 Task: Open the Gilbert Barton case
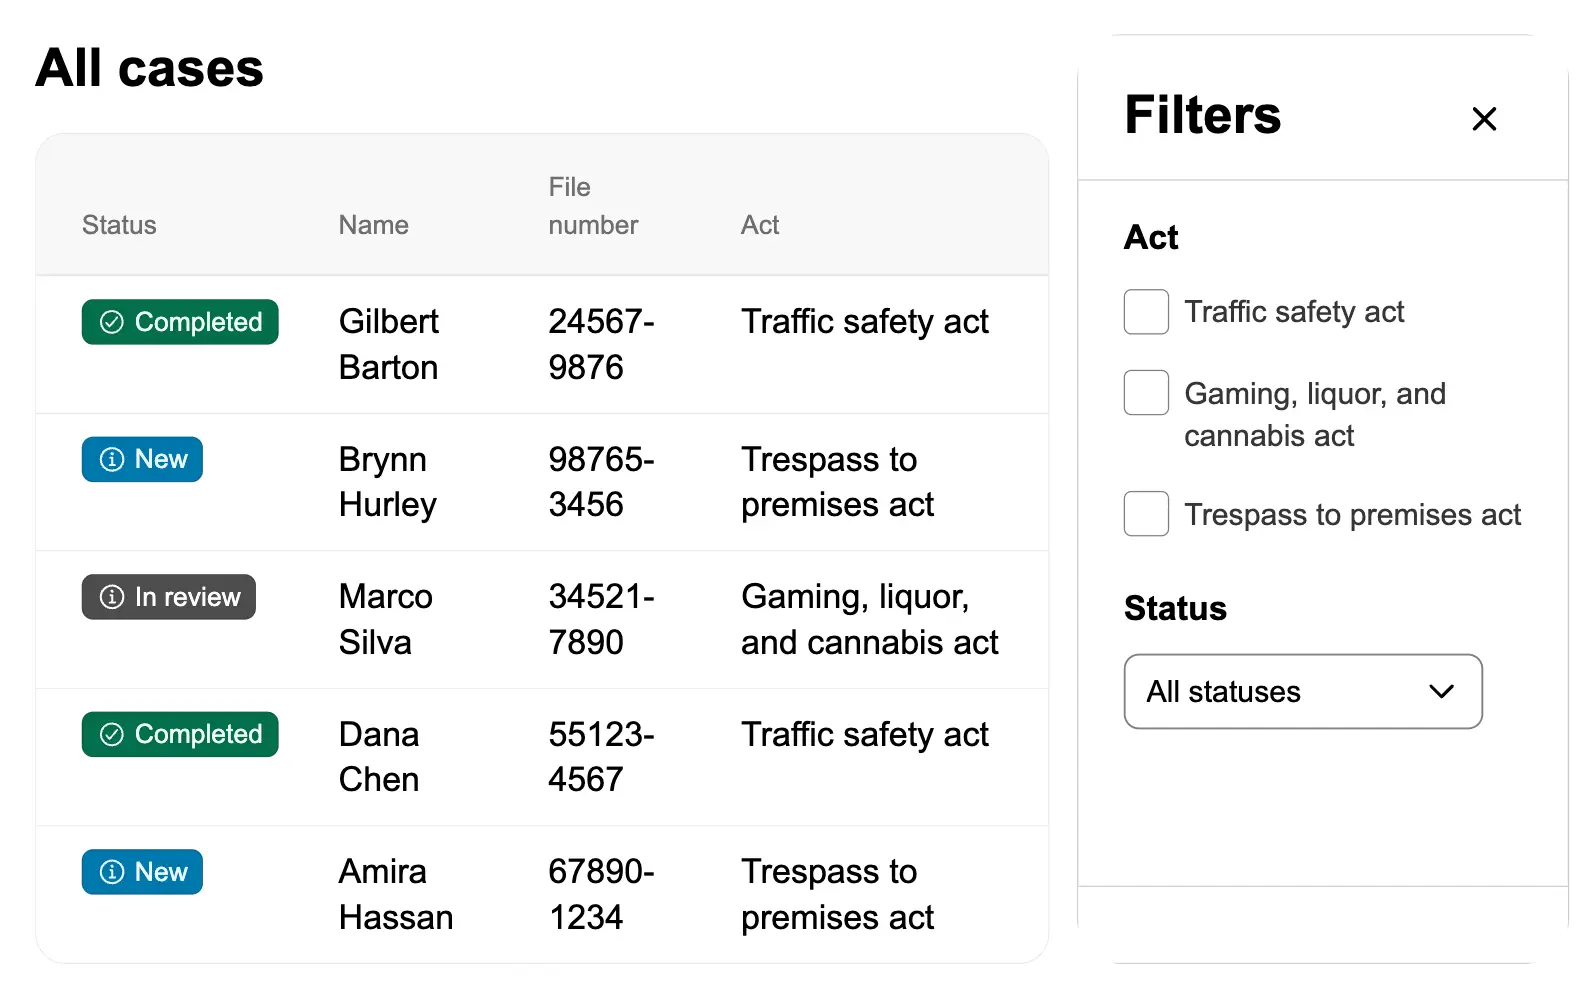point(388,344)
